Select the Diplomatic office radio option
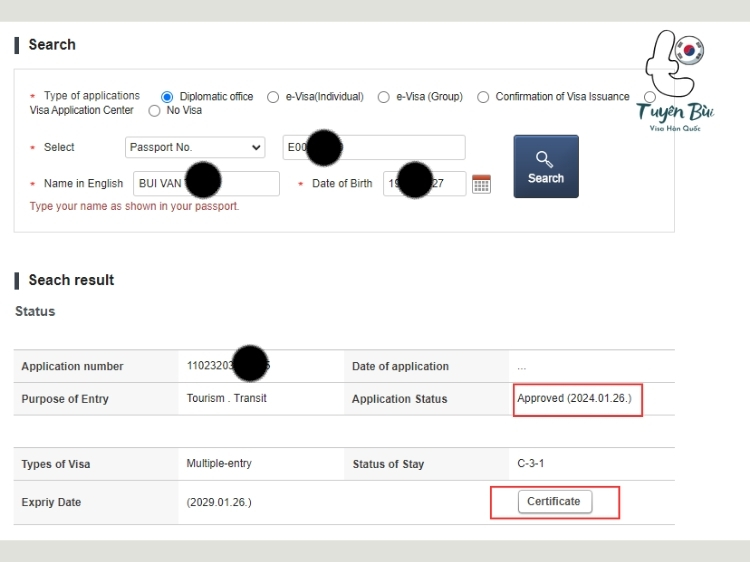 [x=167, y=97]
